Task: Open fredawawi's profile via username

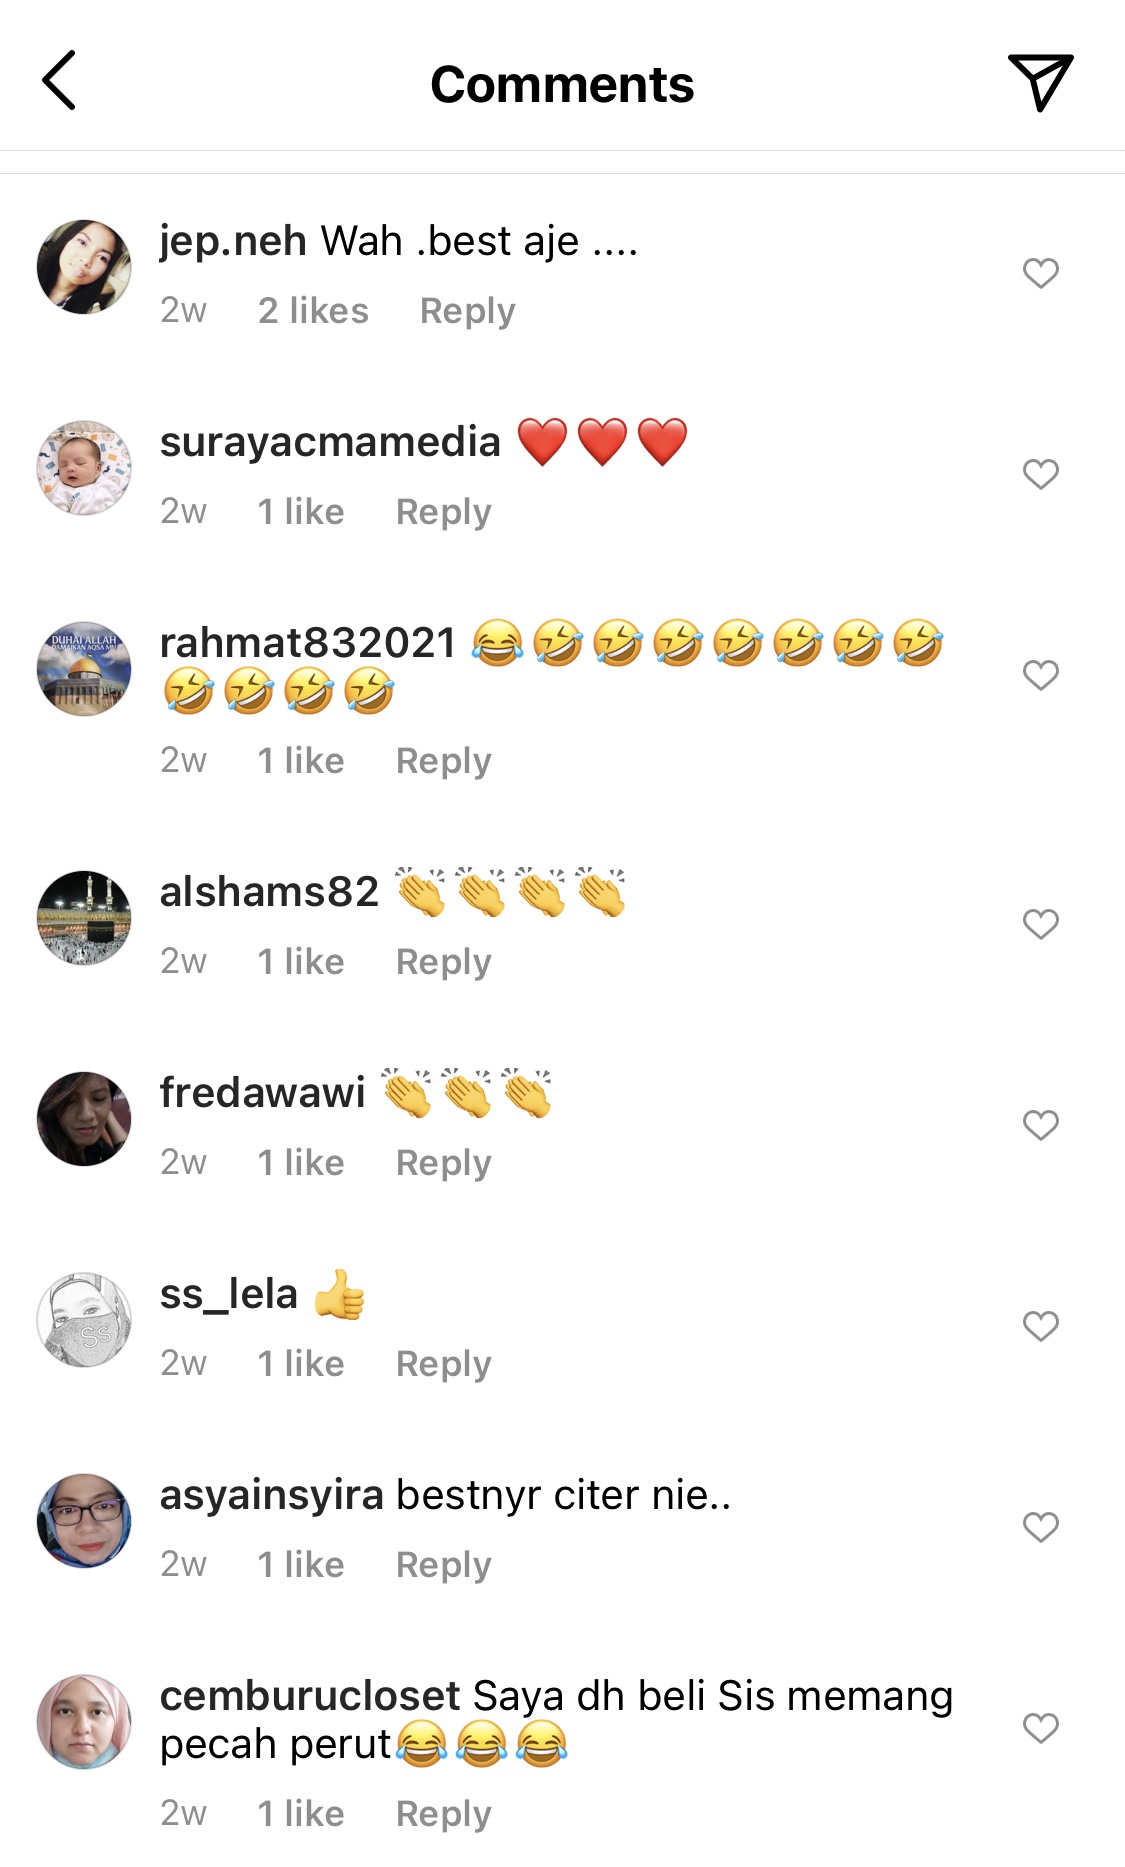Action: coord(263,1092)
